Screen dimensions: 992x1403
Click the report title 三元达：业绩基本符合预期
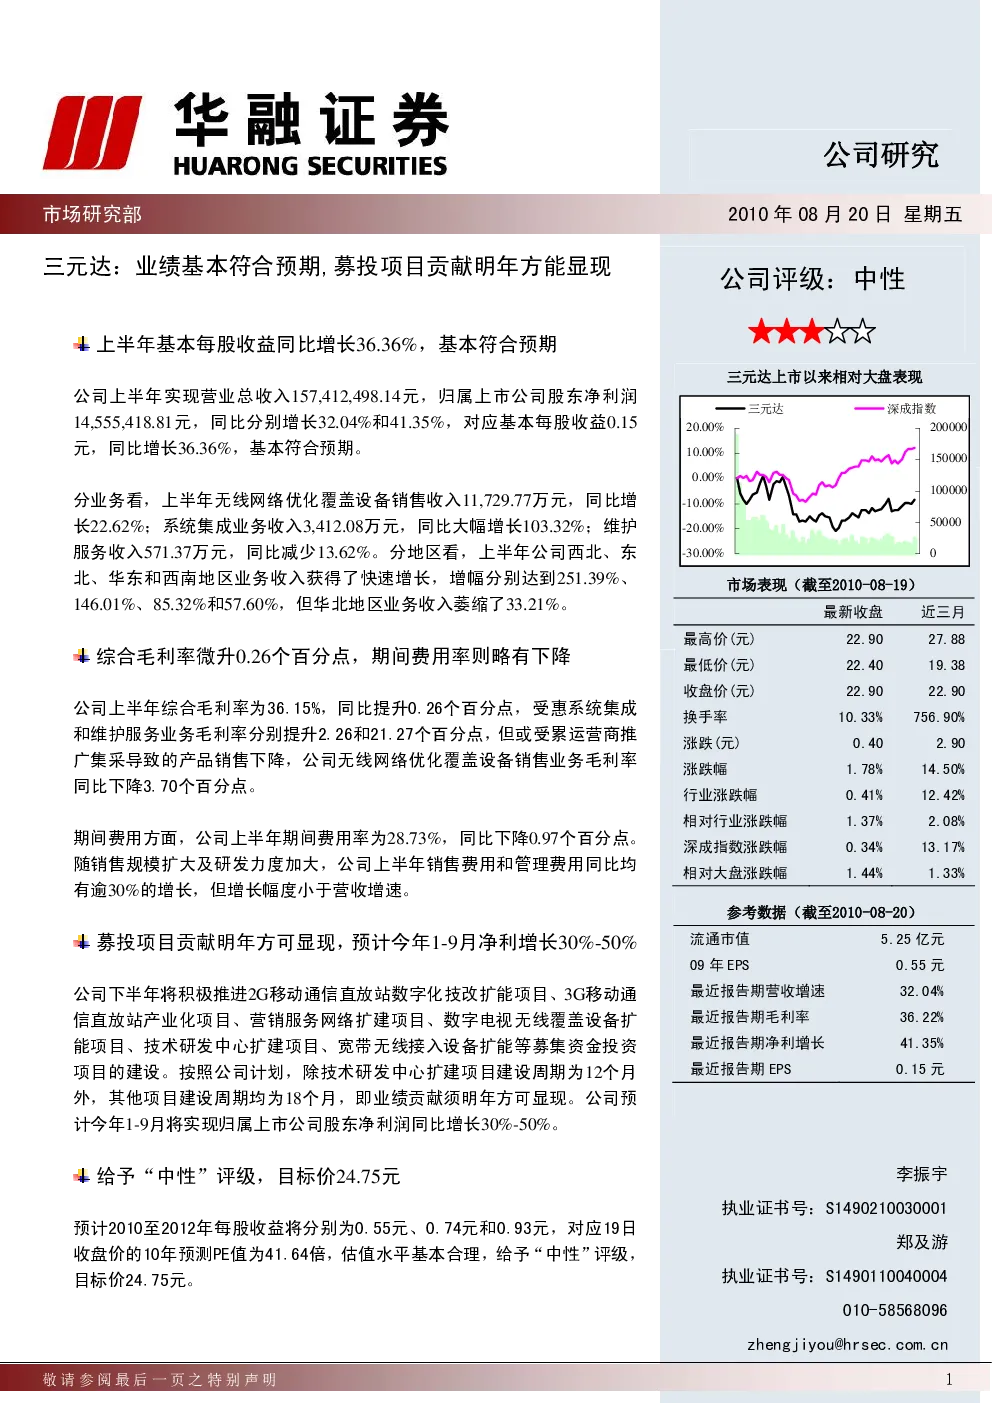pos(327,266)
